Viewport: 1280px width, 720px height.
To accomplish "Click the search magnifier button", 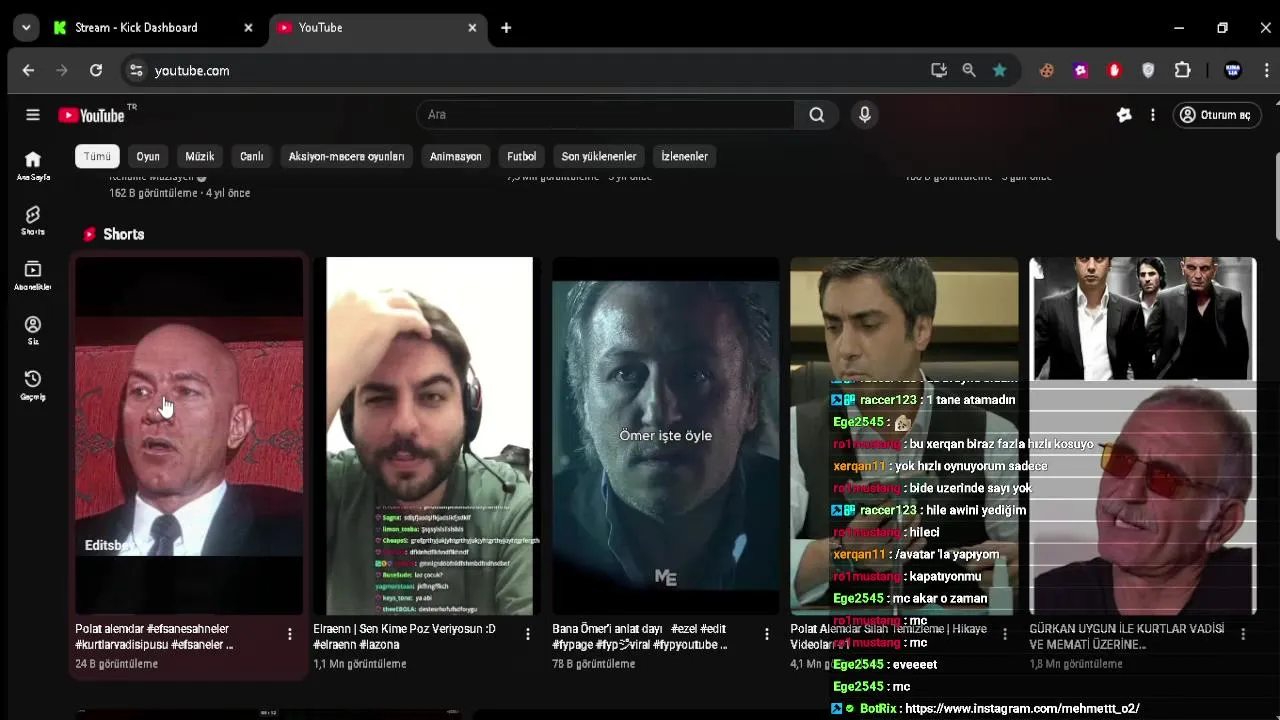I will pos(817,115).
